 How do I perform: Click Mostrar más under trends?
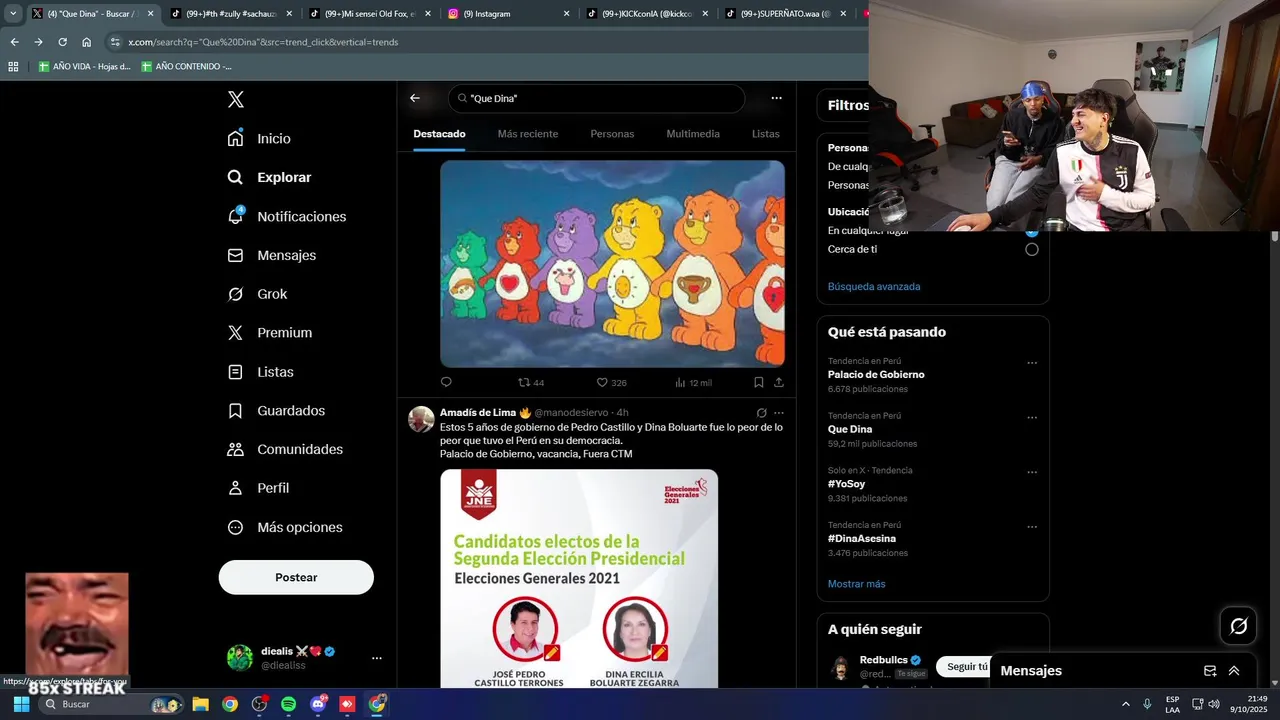[856, 584]
